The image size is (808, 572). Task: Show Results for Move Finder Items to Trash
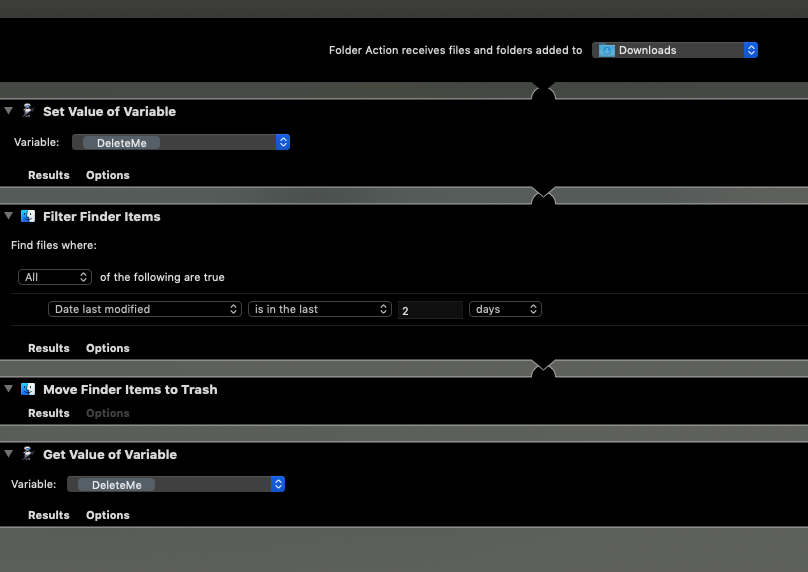[x=48, y=413]
